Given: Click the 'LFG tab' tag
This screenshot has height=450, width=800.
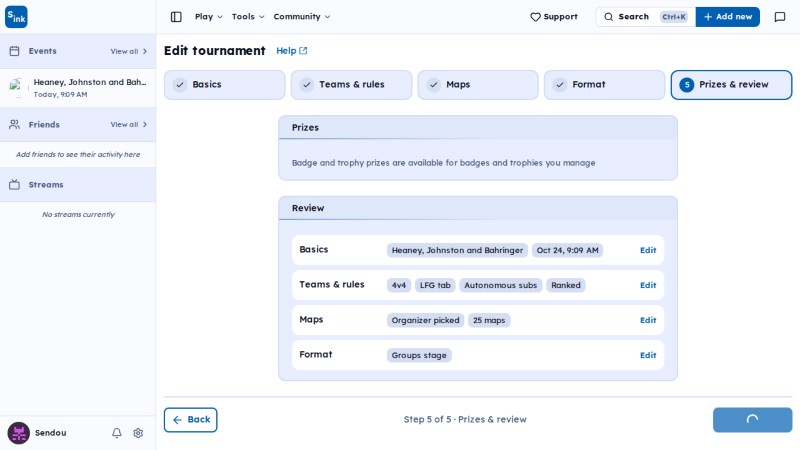Looking at the screenshot, I should [435, 285].
